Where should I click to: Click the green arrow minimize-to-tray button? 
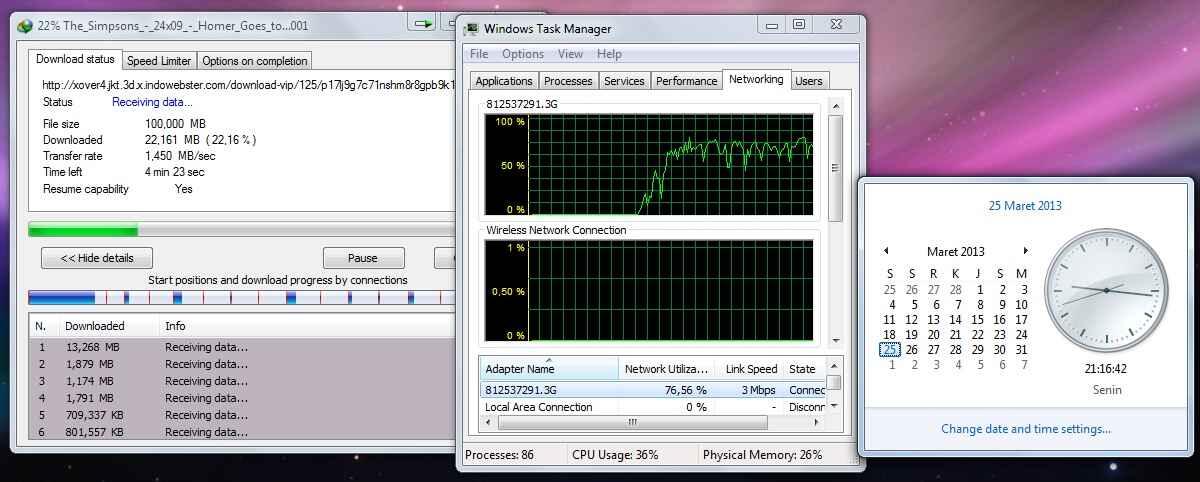423,22
